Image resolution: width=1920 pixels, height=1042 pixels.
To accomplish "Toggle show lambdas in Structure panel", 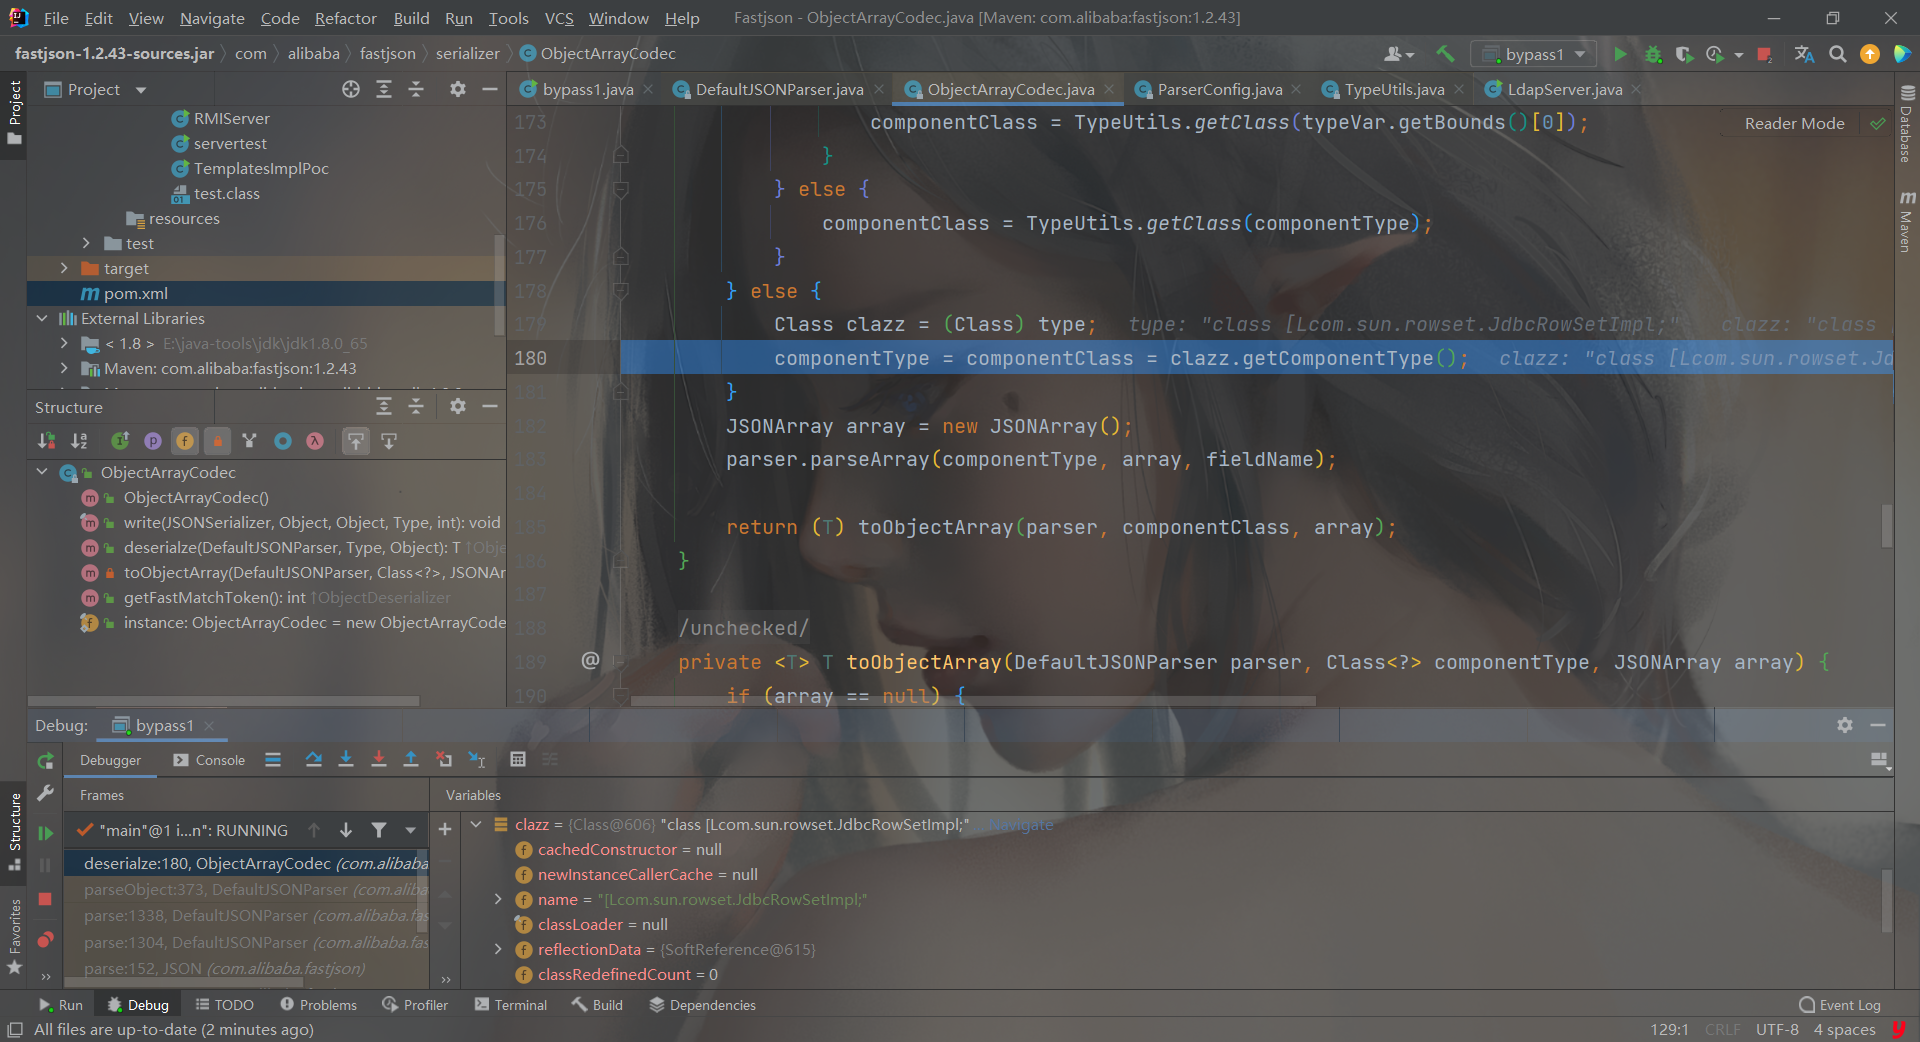I will [x=315, y=441].
